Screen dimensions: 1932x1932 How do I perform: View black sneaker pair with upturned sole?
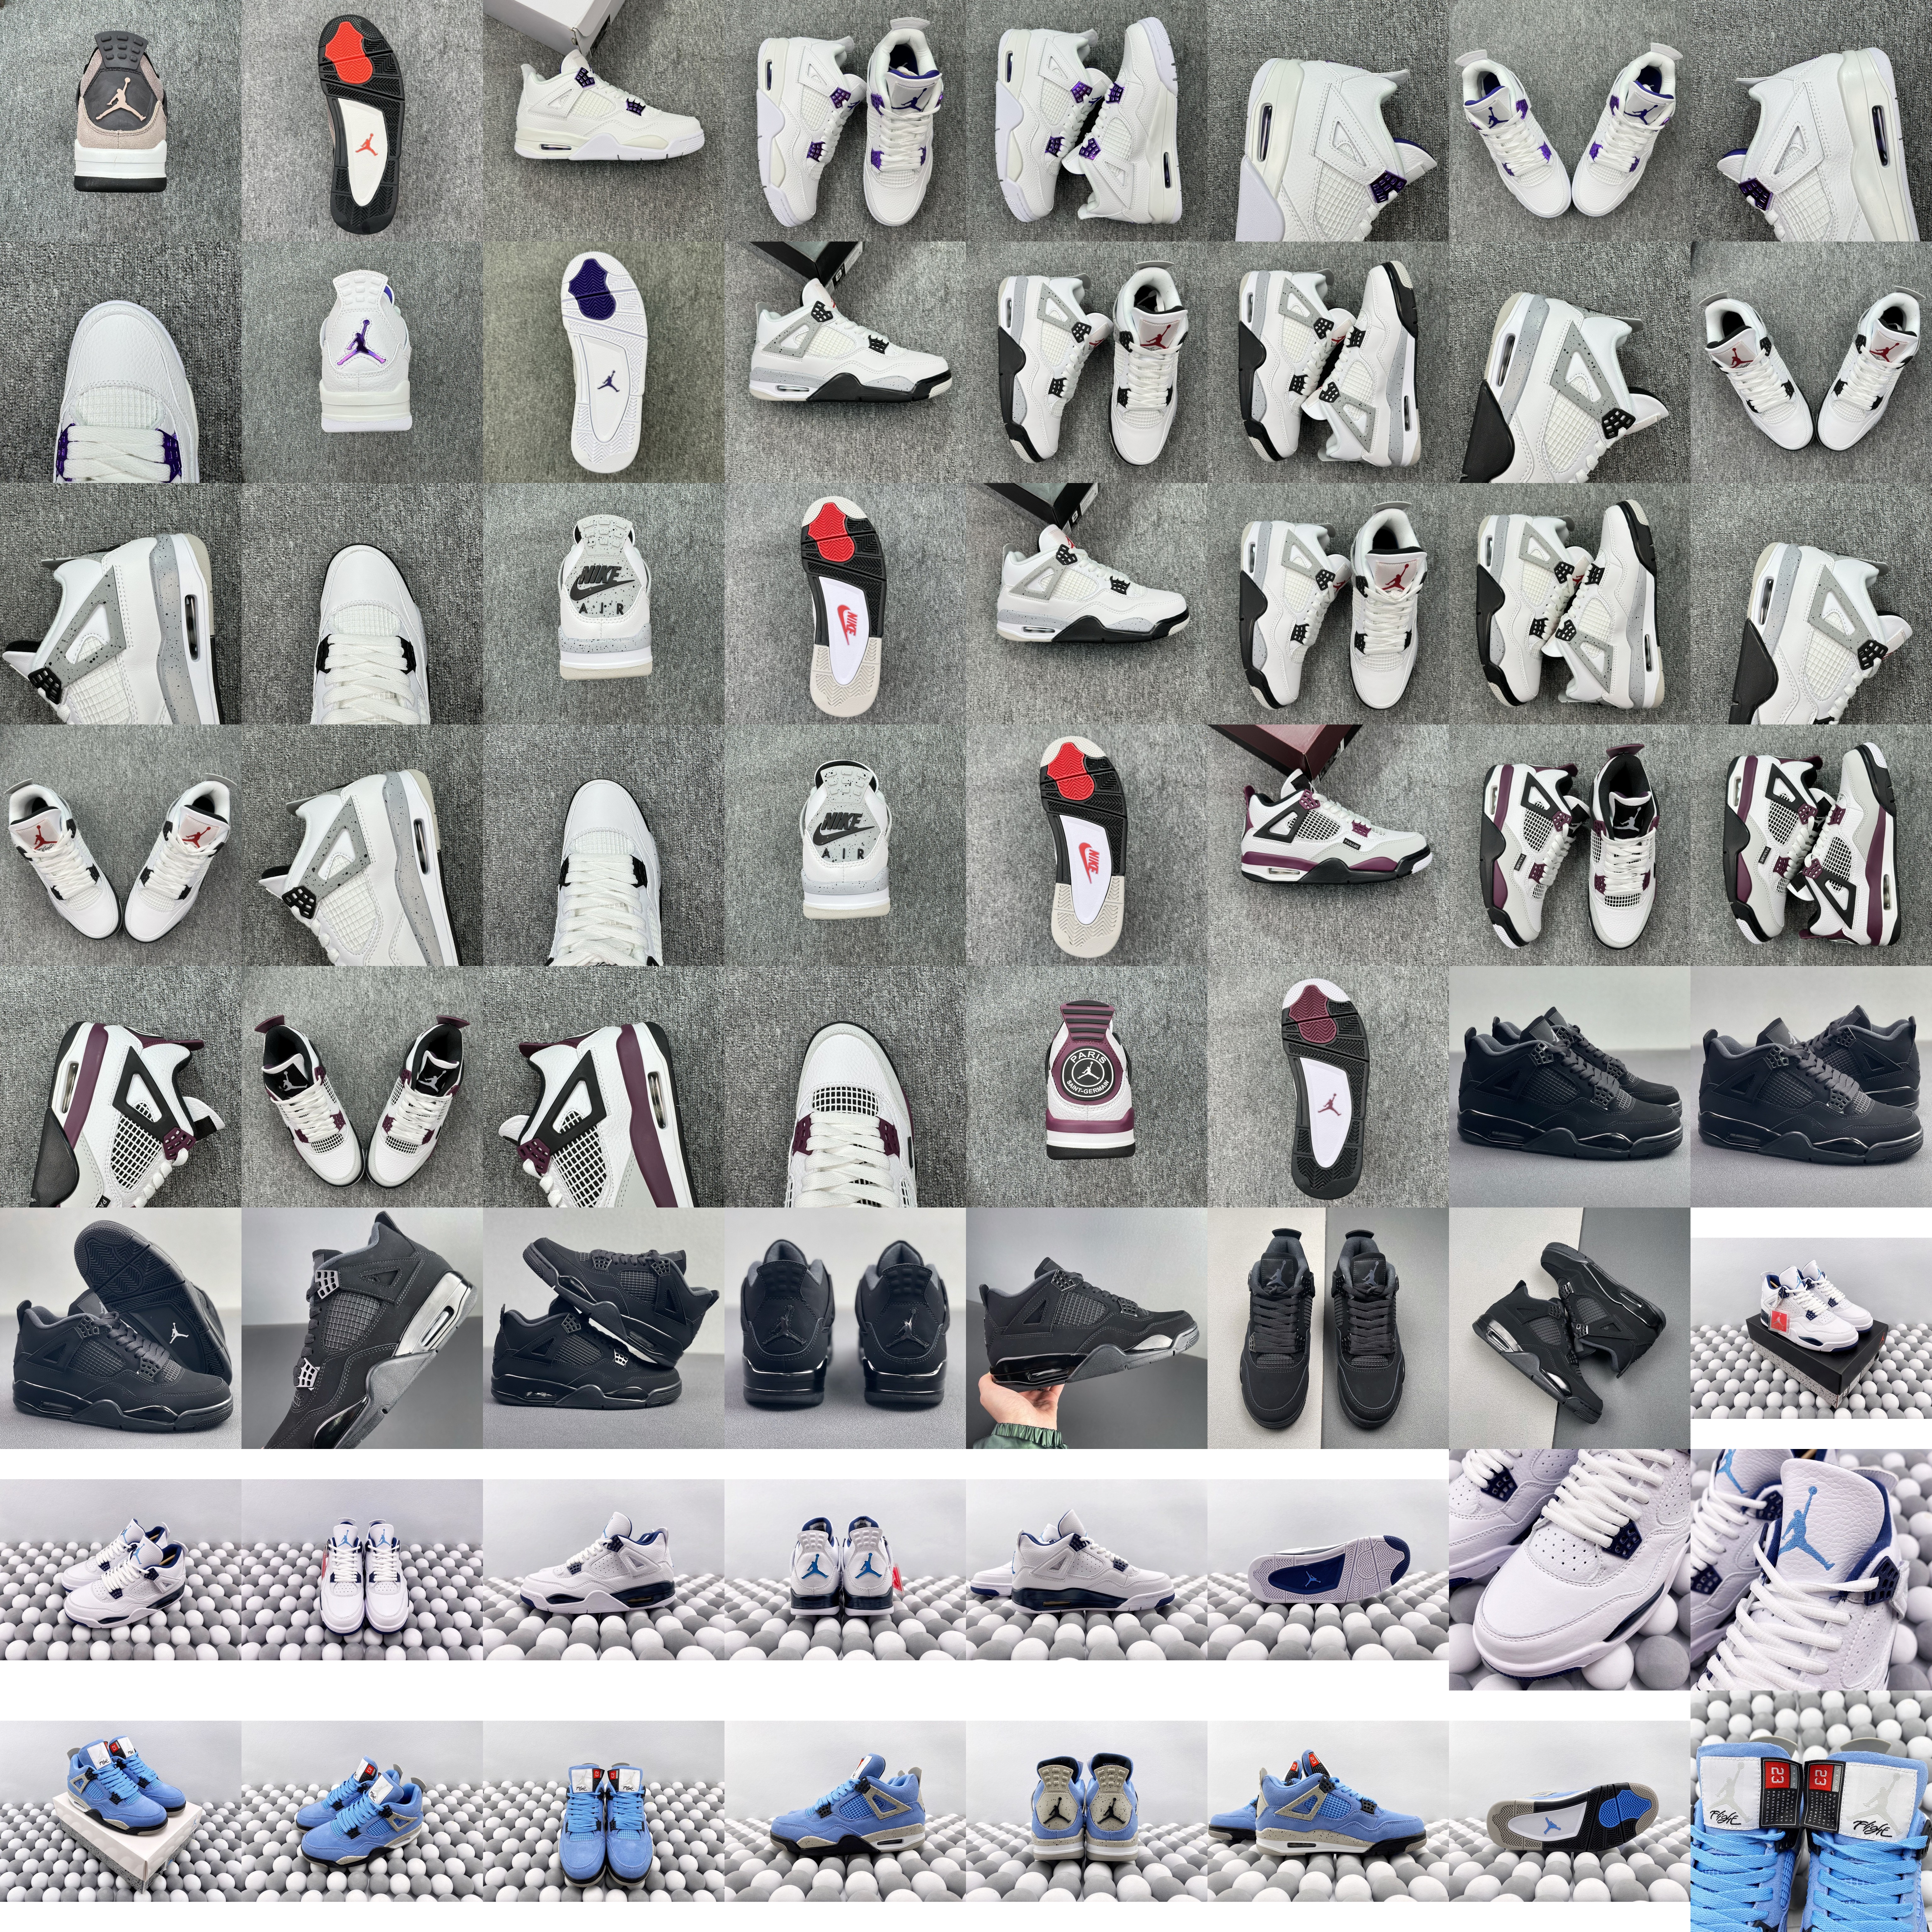click(x=120, y=1328)
